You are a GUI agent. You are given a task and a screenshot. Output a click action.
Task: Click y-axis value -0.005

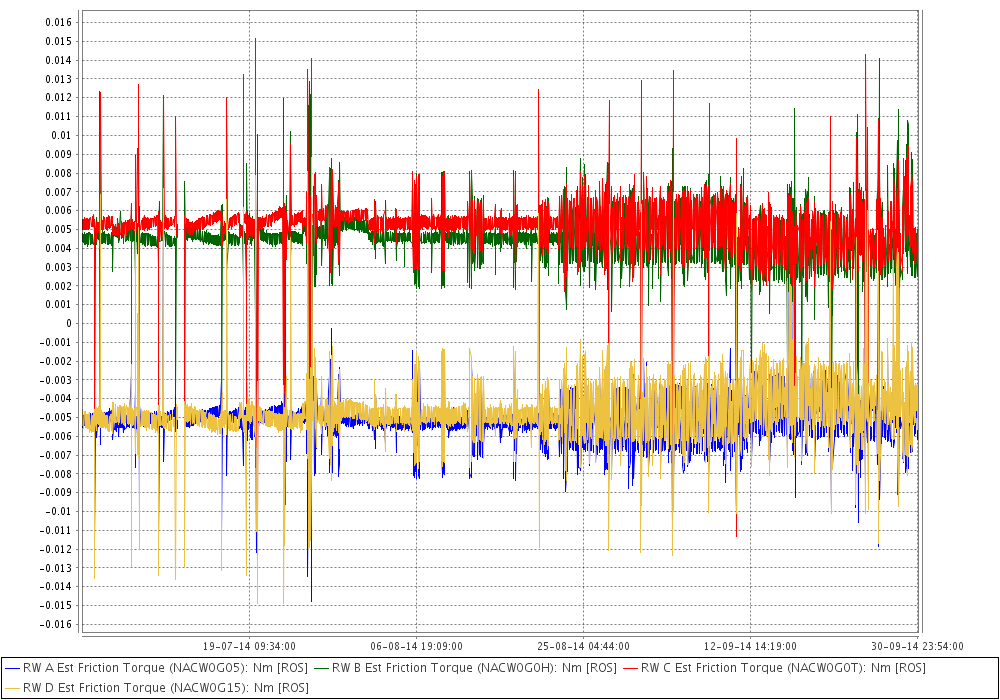[x=56, y=418]
